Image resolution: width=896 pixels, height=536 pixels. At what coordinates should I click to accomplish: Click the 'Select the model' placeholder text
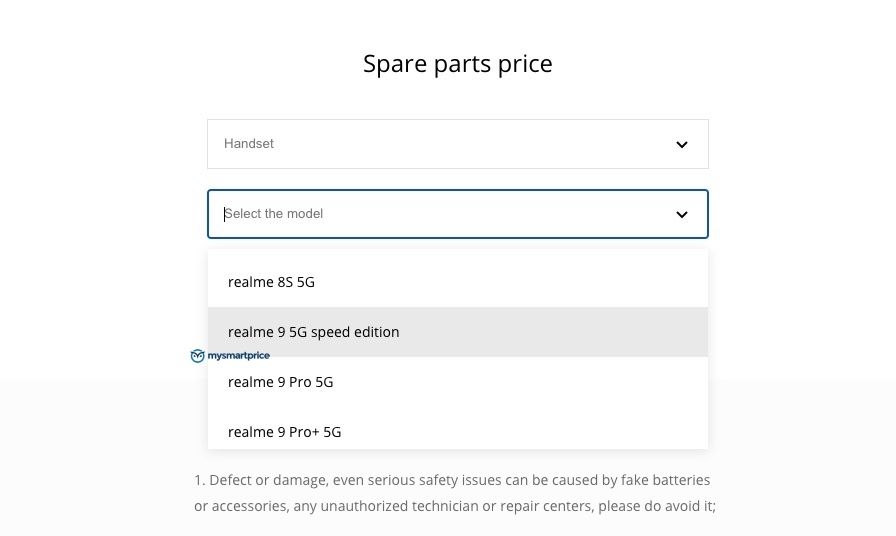click(274, 214)
